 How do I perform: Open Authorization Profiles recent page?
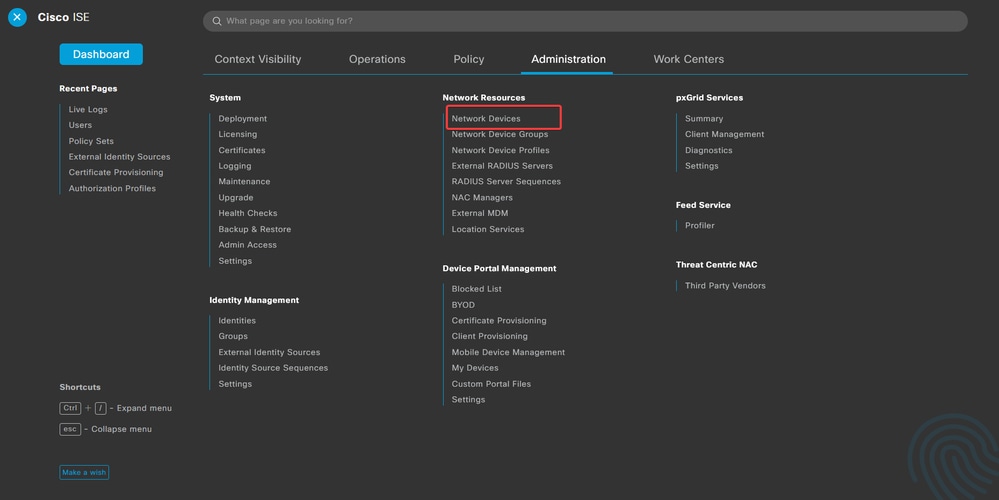pyautogui.click(x=112, y=189)
